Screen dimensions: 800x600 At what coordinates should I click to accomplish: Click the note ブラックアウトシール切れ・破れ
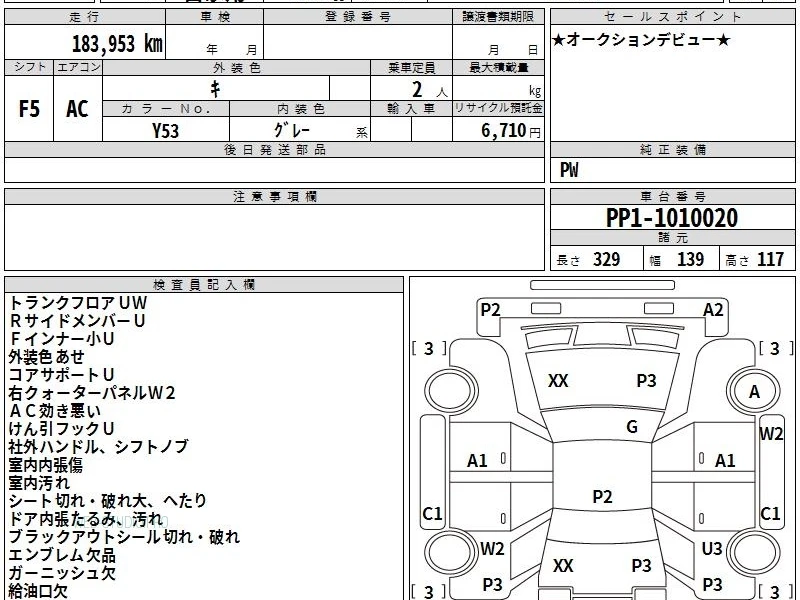(x=124, y=537)
